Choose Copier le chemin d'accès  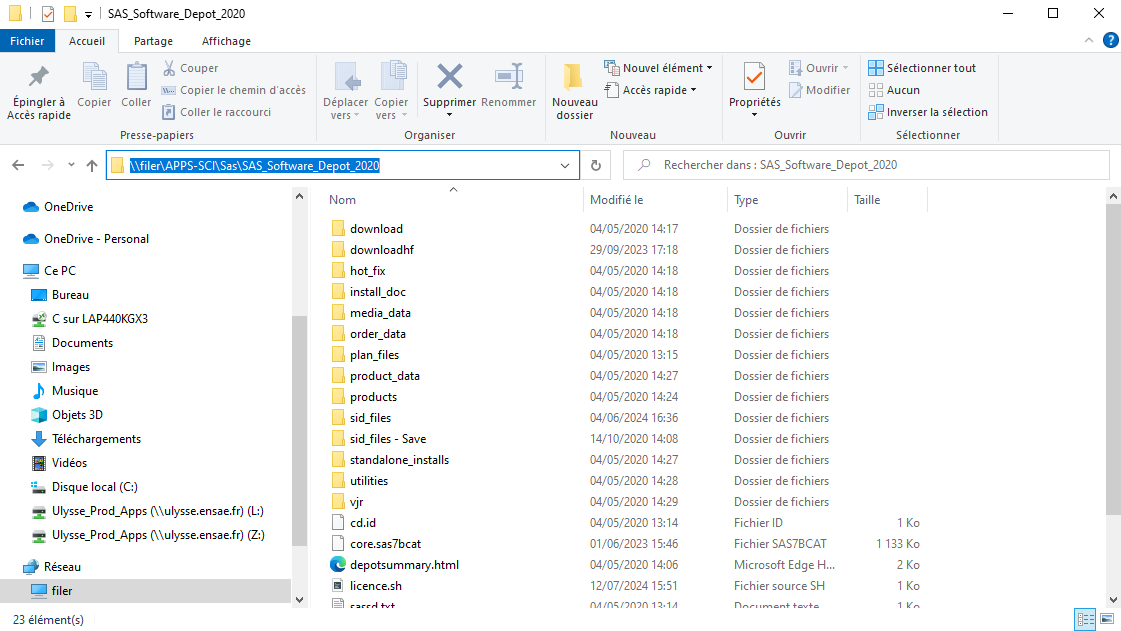[234, 90]
